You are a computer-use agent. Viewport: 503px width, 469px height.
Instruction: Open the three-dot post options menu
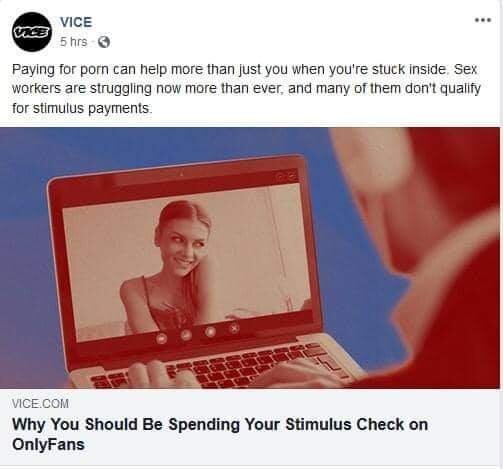pyautogui.click(x=483, y=20)
